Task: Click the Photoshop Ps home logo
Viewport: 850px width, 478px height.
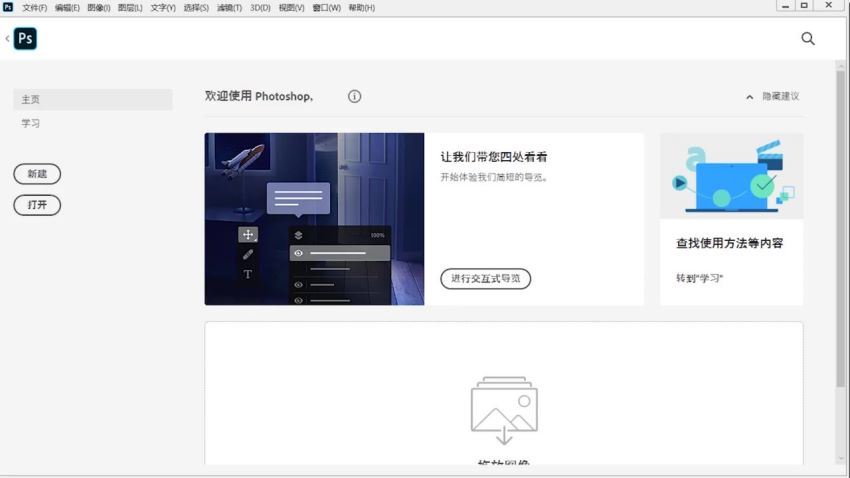Action: [25, 38]
